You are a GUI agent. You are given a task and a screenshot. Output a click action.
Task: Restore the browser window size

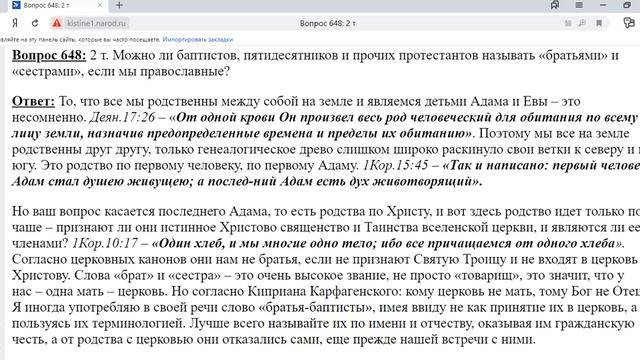[x=627, y=5]
